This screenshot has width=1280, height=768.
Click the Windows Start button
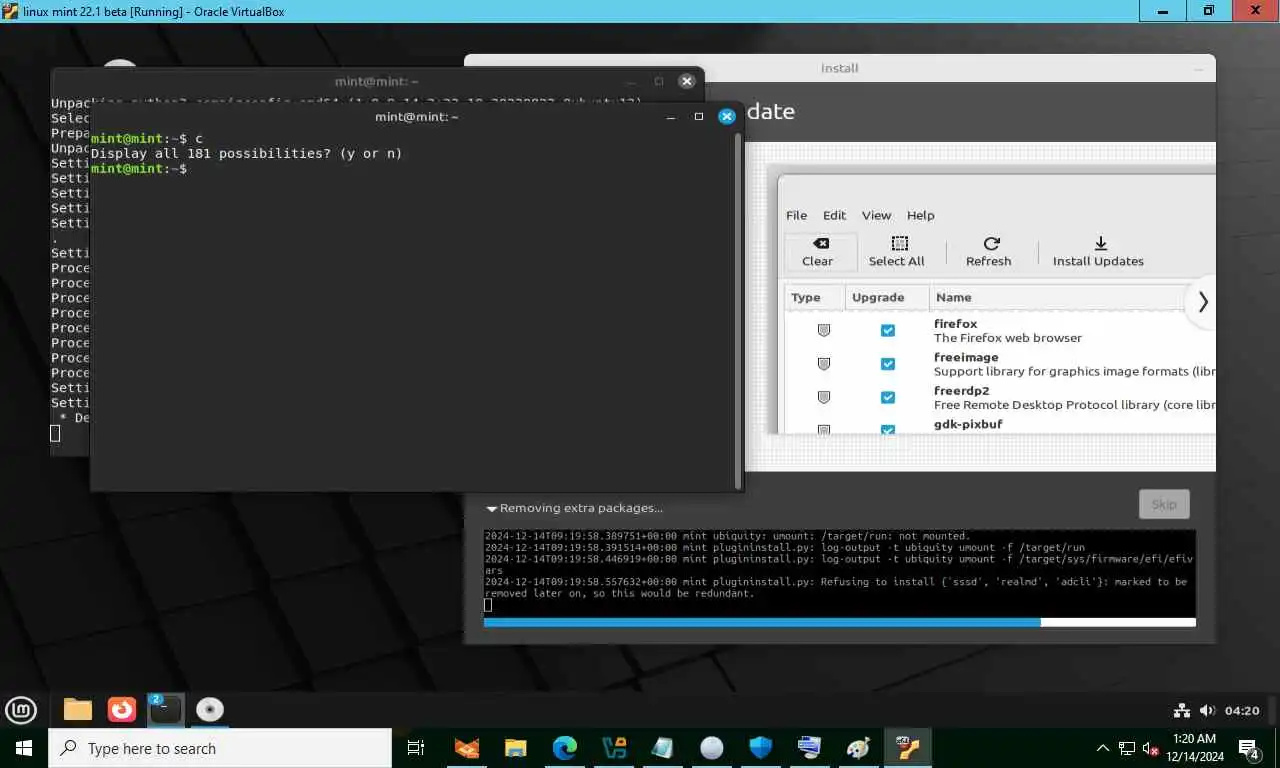pyautogui.click(x=24, y=748)
